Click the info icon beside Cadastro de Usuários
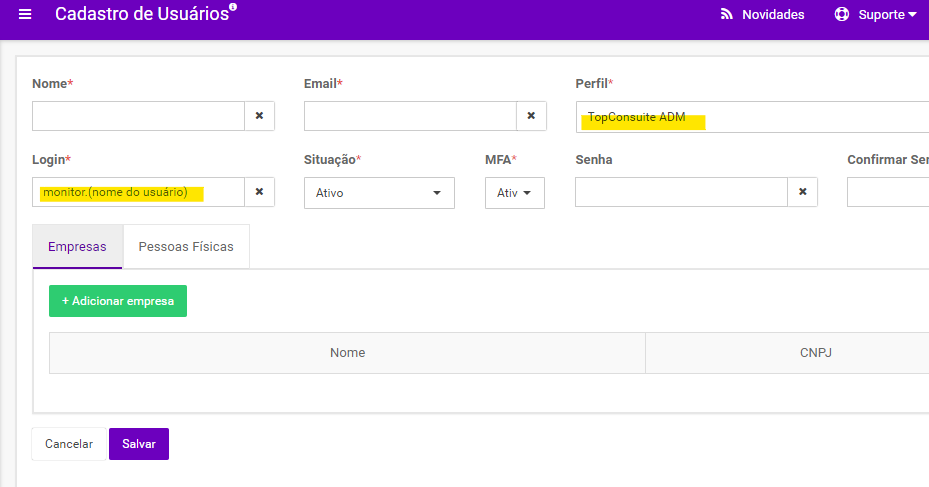Viewport: 929px width, 487px height. 233,7
